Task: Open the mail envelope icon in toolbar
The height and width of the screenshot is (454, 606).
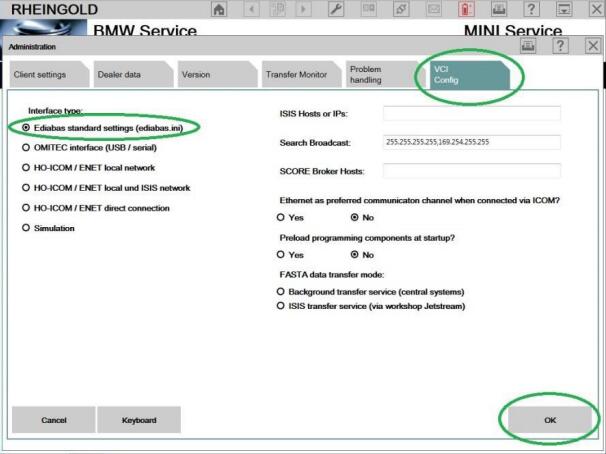Action: (434, 9)
